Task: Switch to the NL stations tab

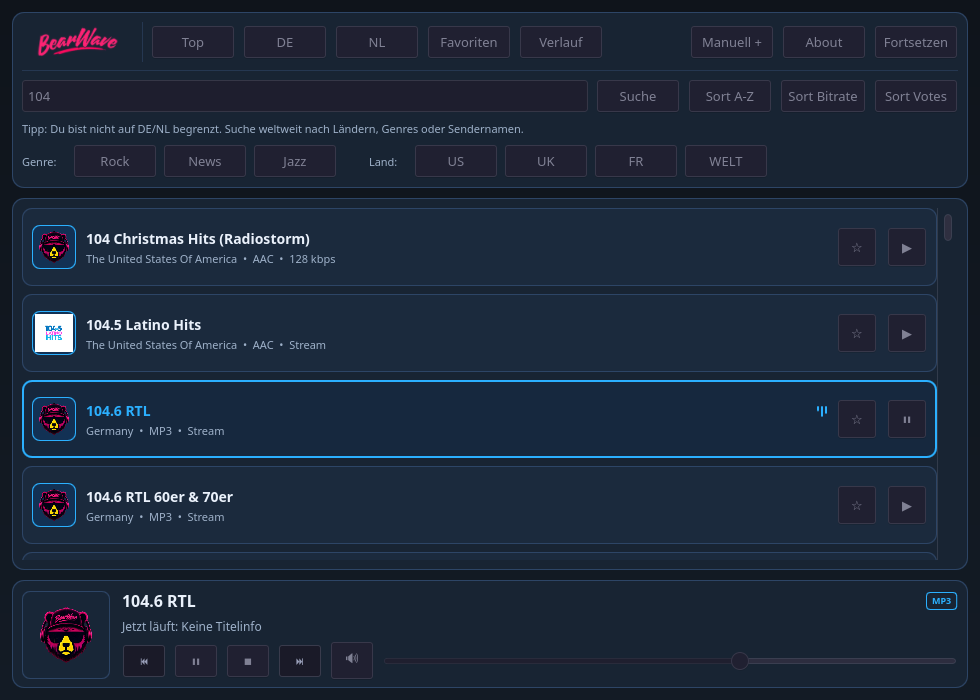Action: pyautogui.click(x=376, y=42)
